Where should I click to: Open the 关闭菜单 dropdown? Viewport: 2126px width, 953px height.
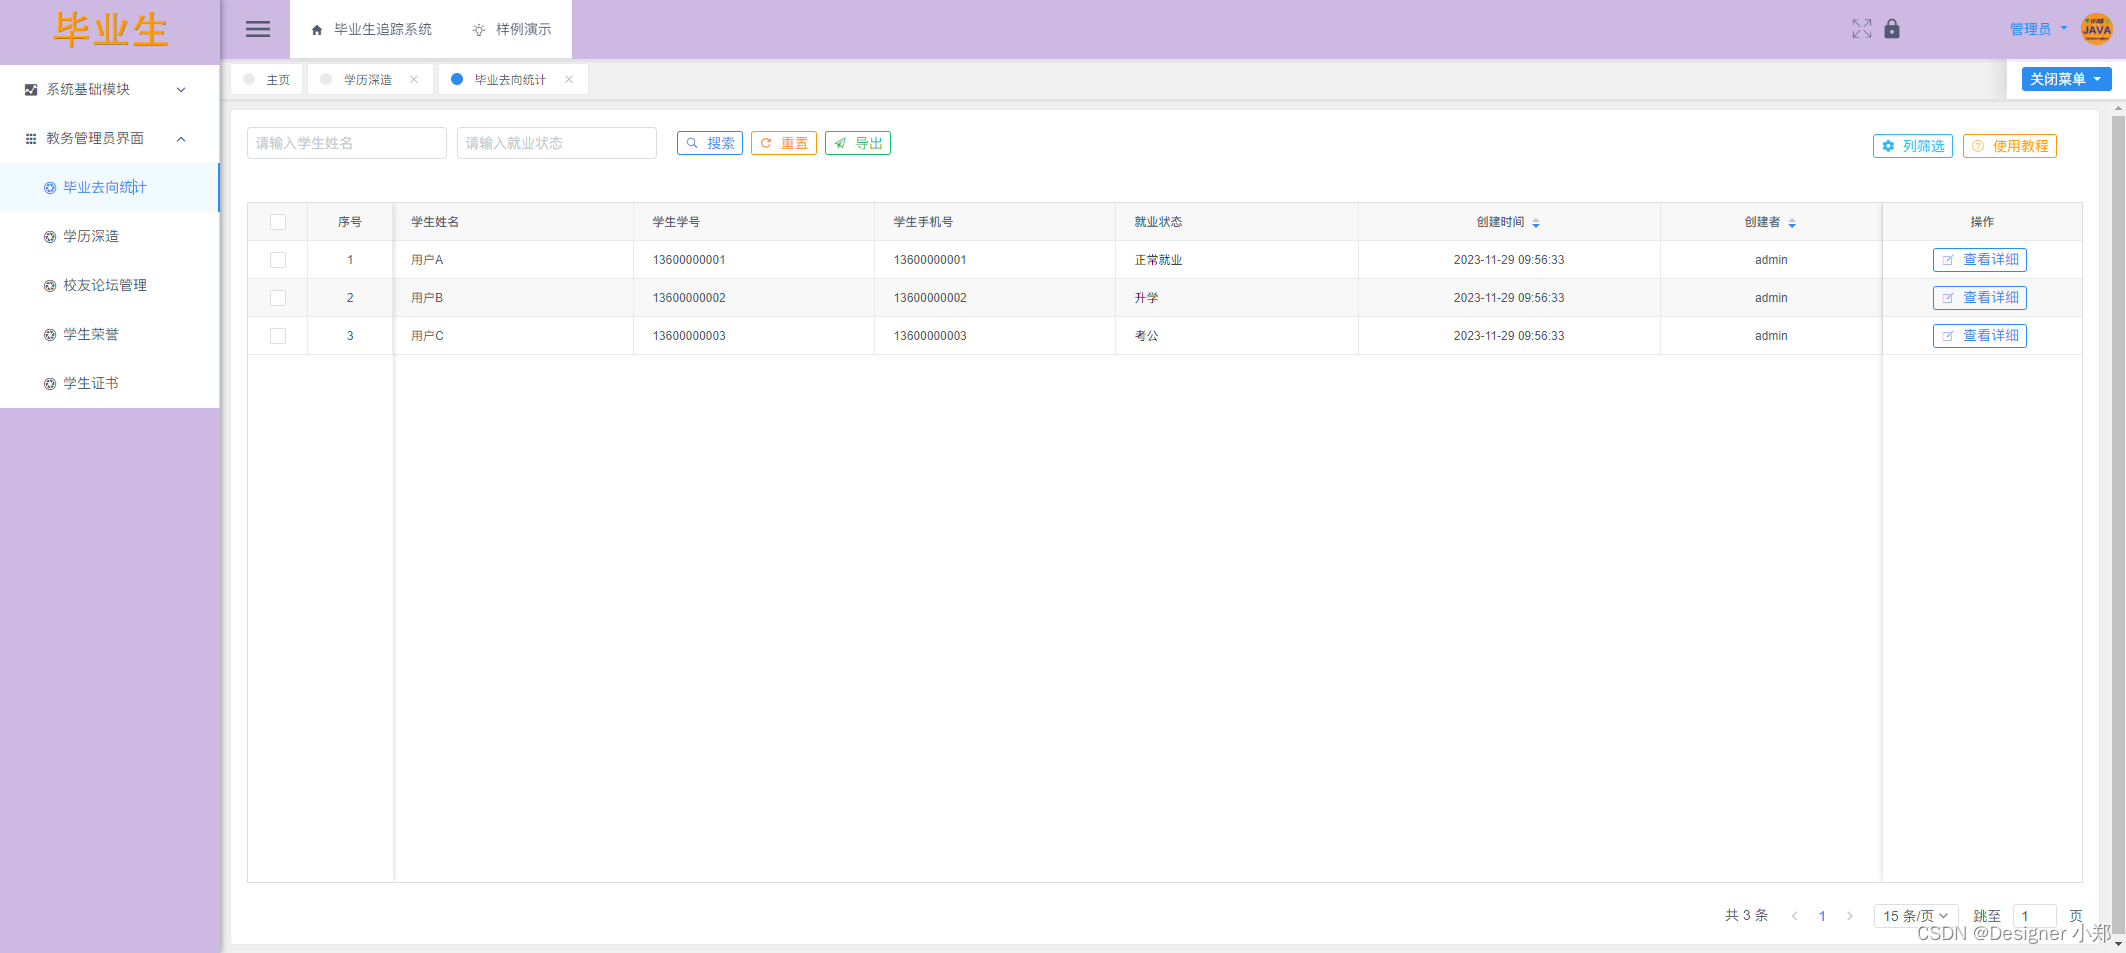pos(2066,79)
